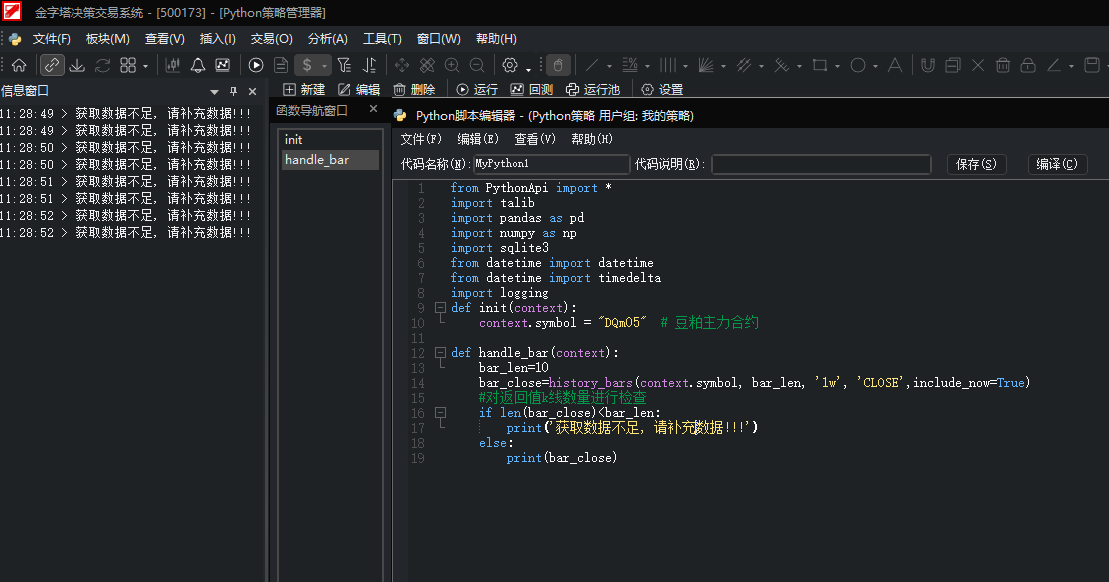The width and height of the screenshot is (1109, 582).
Task: Click the trash delete-drawings icon
Action: click(1003, 65)
